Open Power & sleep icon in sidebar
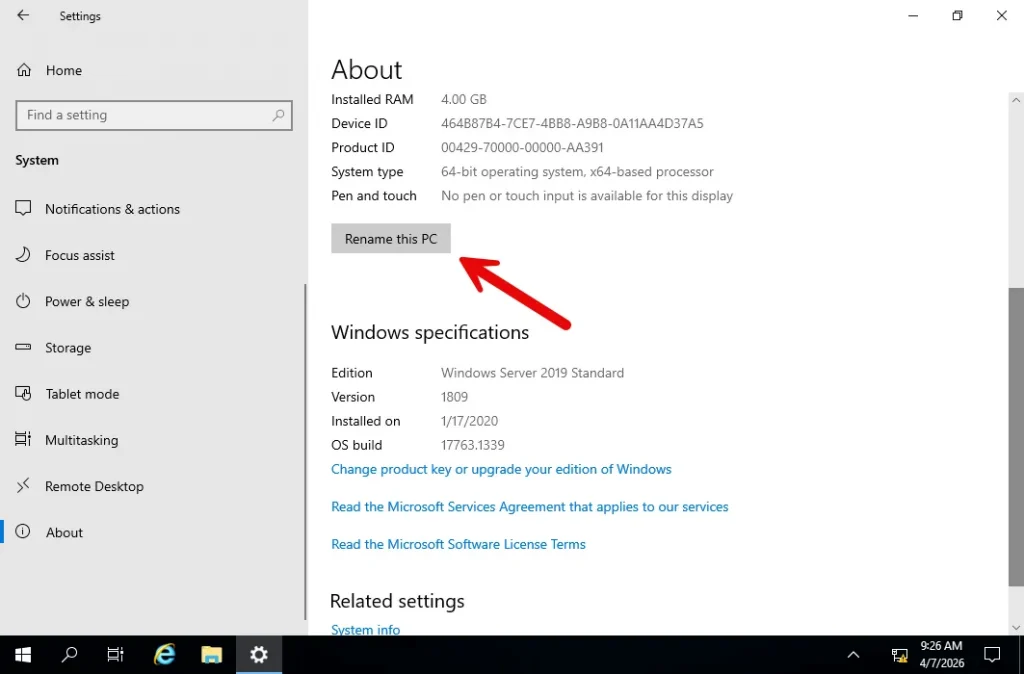Image resolution: width=1024 pixels, height=674 pixels. click(x=24, y=302)
